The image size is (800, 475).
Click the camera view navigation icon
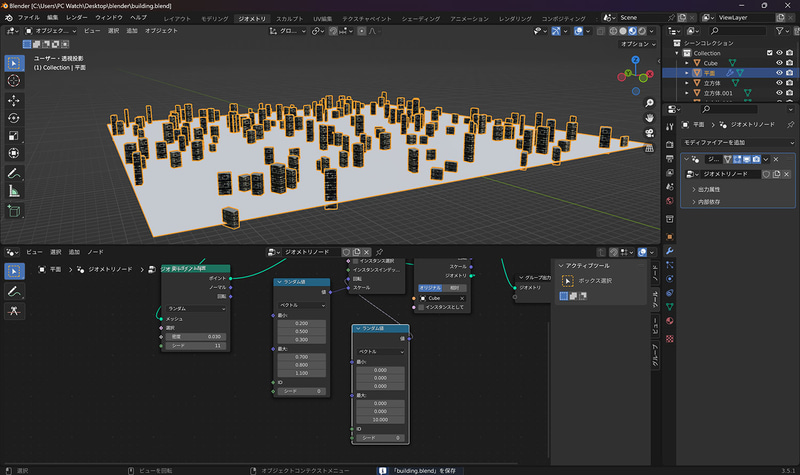coord(650,134)
